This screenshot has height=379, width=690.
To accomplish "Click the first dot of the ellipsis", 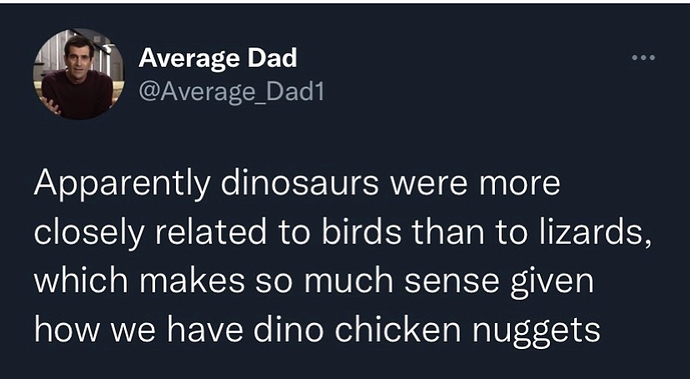I will point(635,57).
